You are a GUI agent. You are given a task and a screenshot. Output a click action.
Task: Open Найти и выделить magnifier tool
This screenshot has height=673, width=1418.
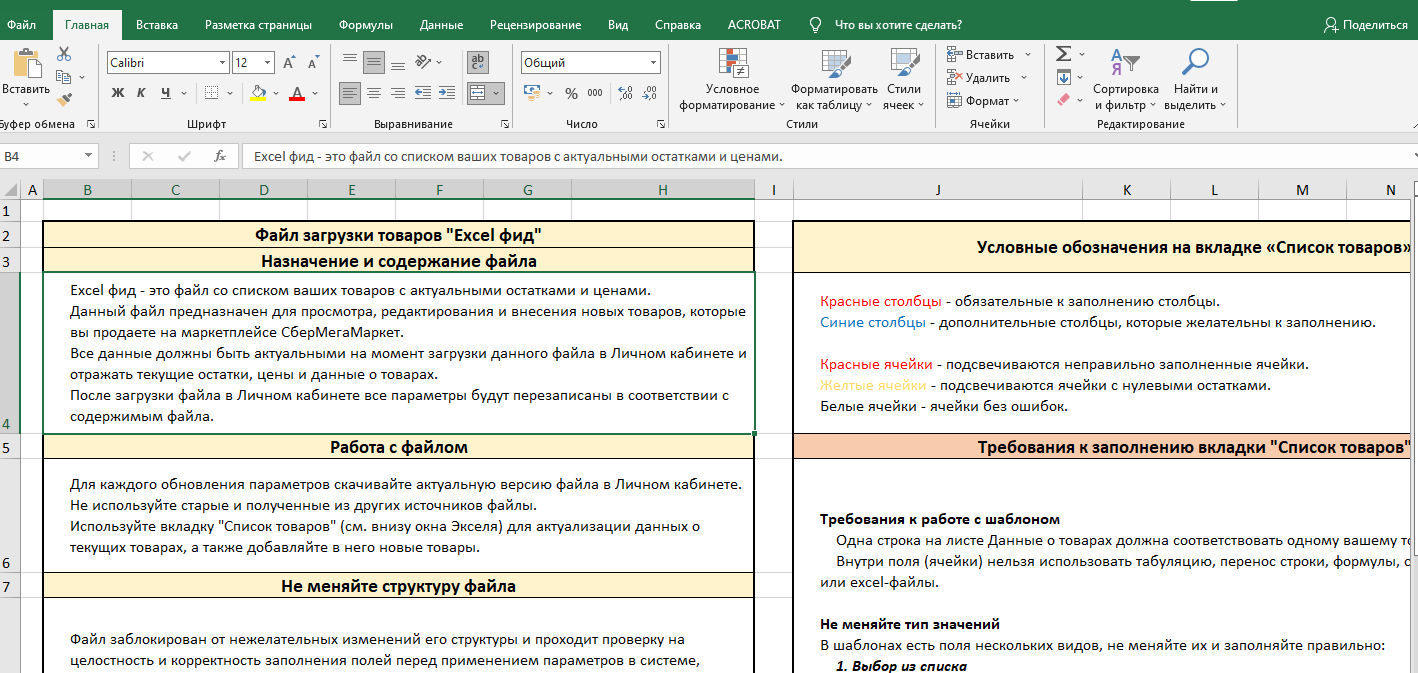pos(1195,62)
